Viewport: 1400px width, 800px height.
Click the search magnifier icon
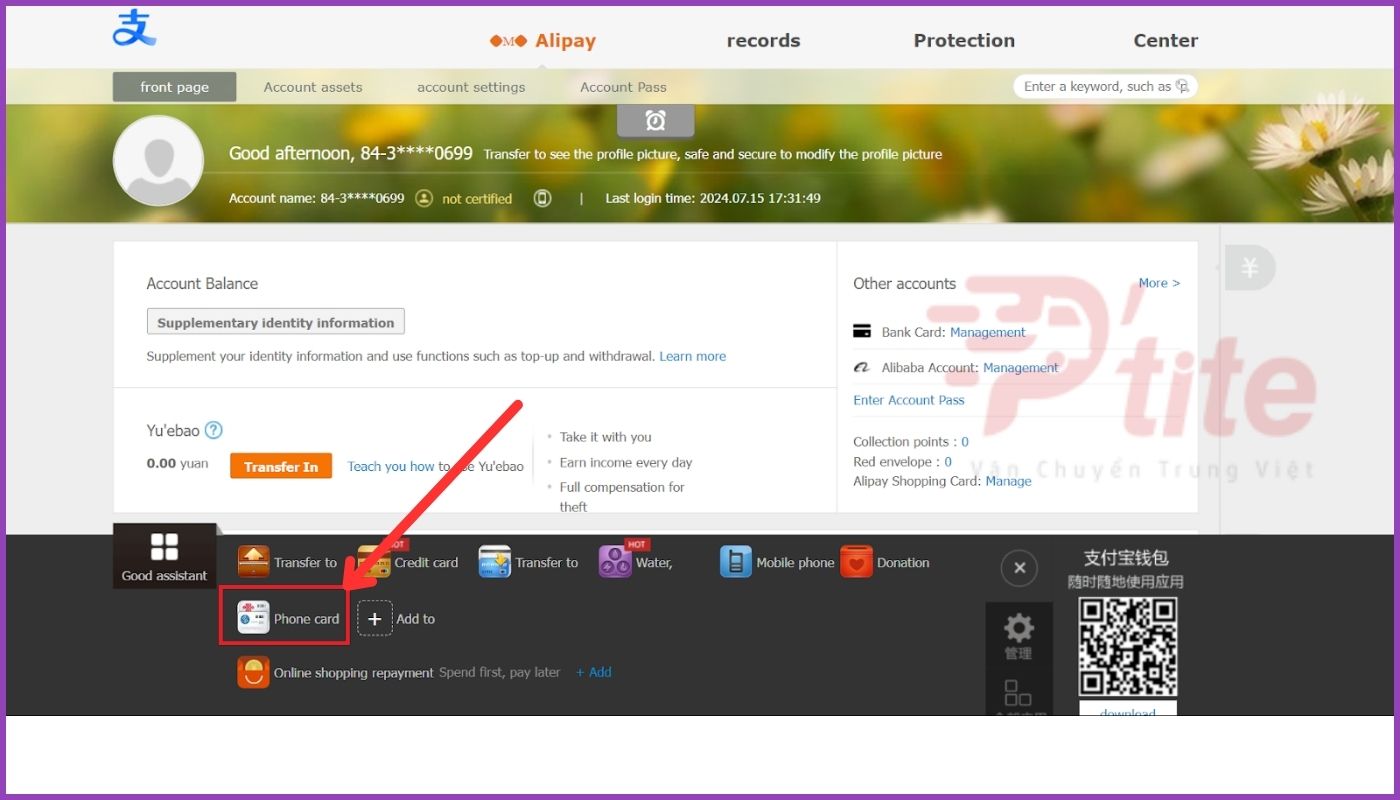(x=1182, y=86)
